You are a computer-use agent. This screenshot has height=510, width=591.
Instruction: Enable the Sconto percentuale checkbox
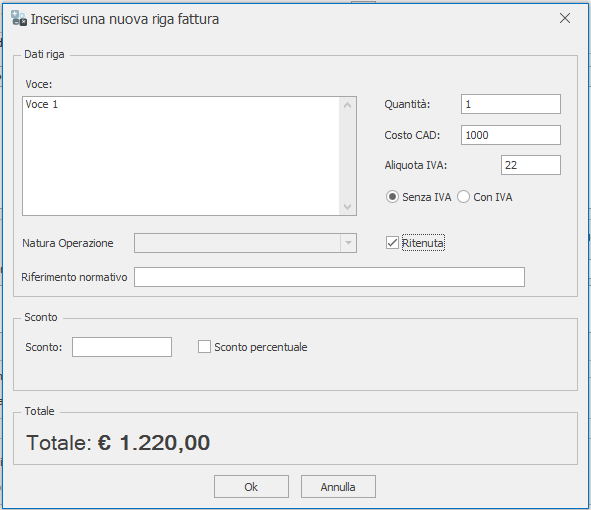click(x=204, y=347)
